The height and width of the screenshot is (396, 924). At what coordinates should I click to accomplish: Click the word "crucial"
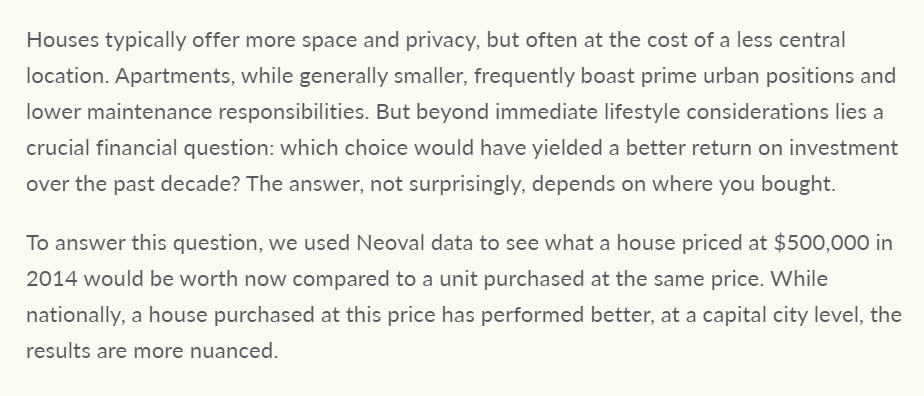58,148
